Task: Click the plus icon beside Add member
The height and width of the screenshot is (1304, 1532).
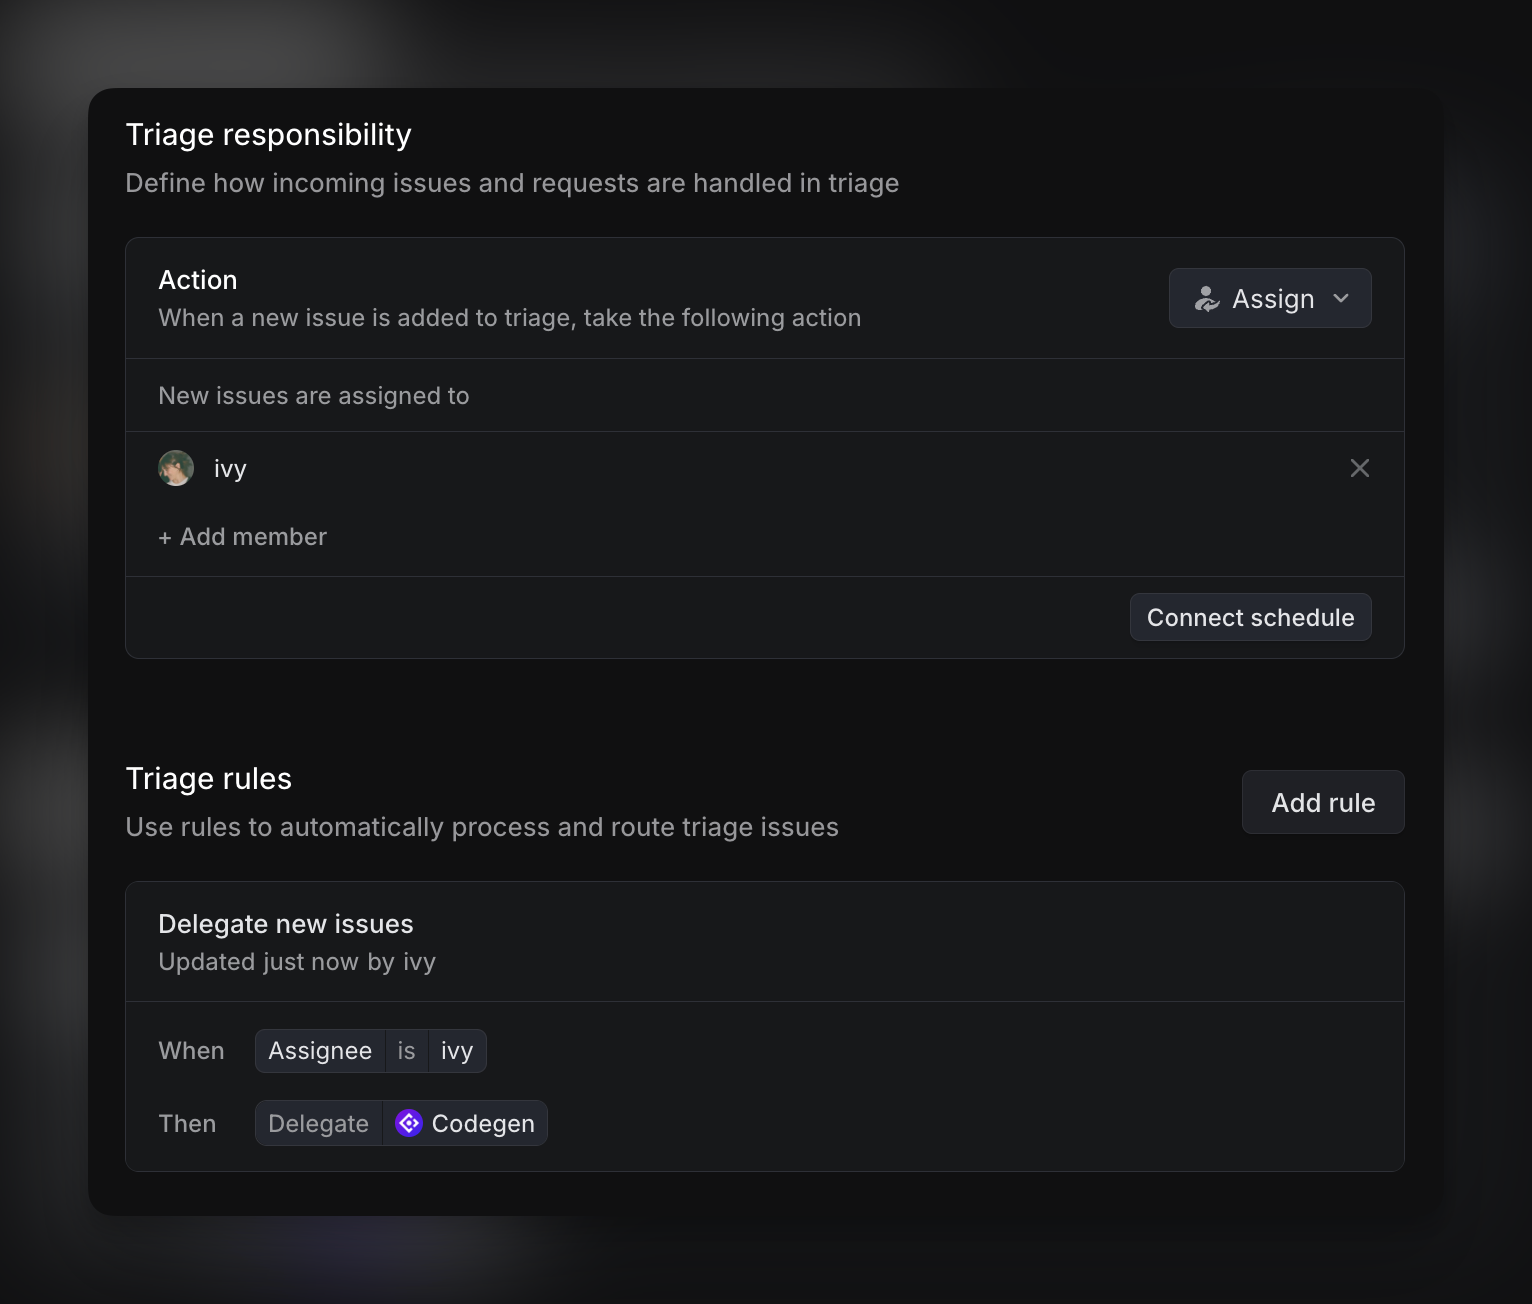Action: [x=165, y=538]
